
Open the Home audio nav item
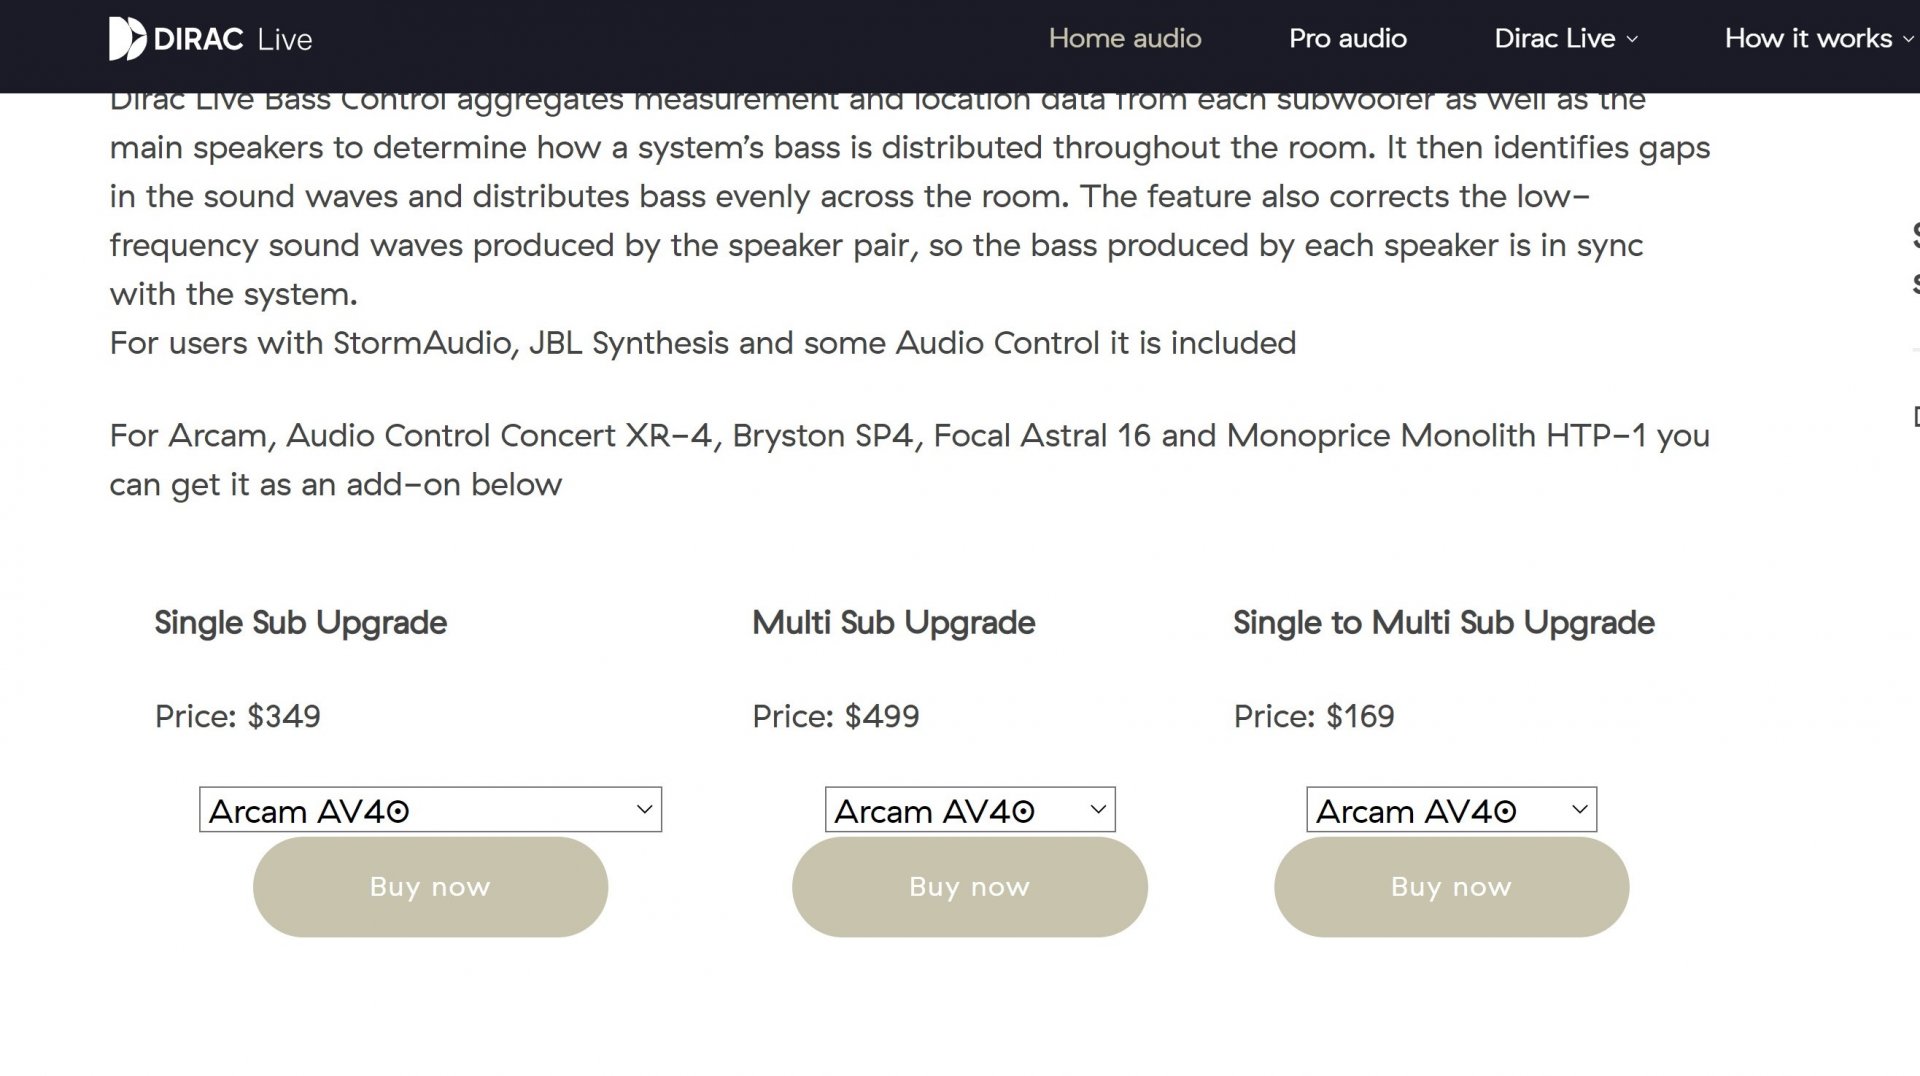pyautogui.click(x=1124, y=39)
